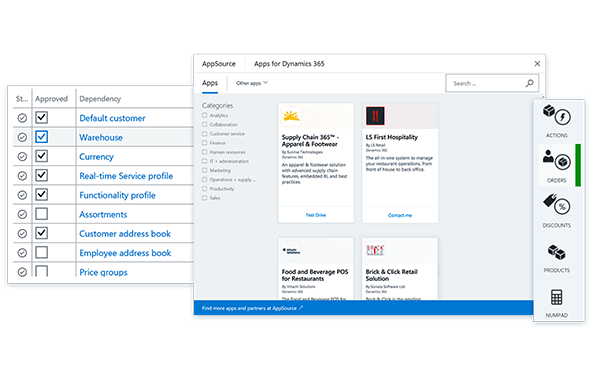Click status icon in Assortments row

click(x=22, y=214)
